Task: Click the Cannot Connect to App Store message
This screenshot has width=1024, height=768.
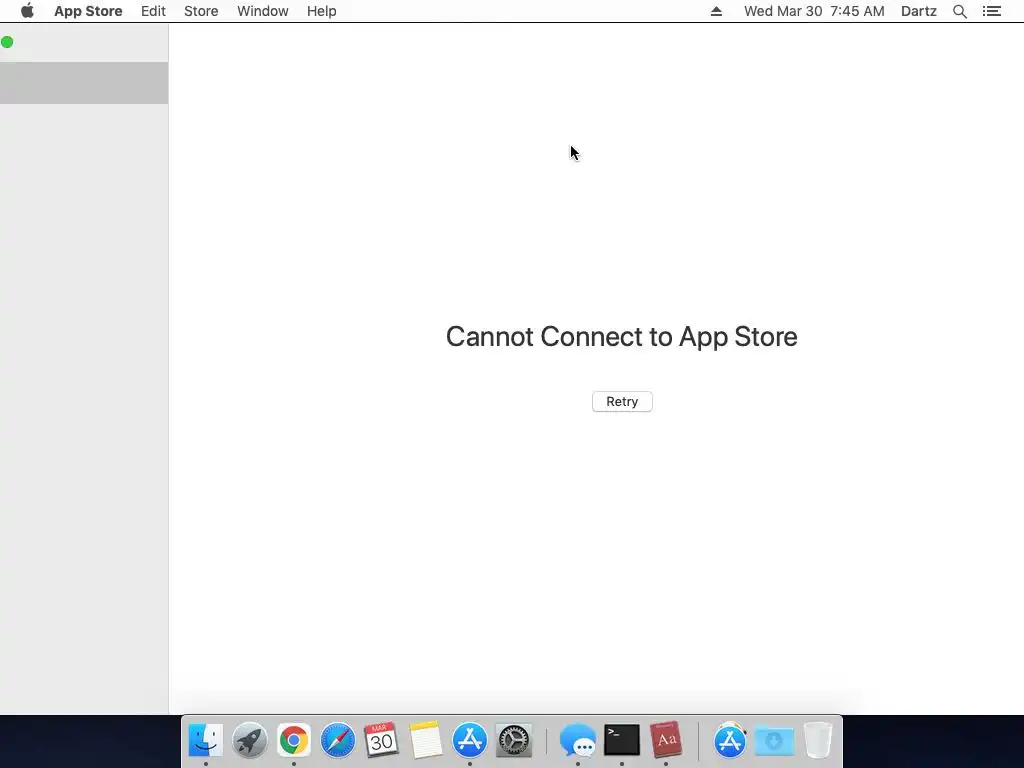Action: tap(622, 337)
